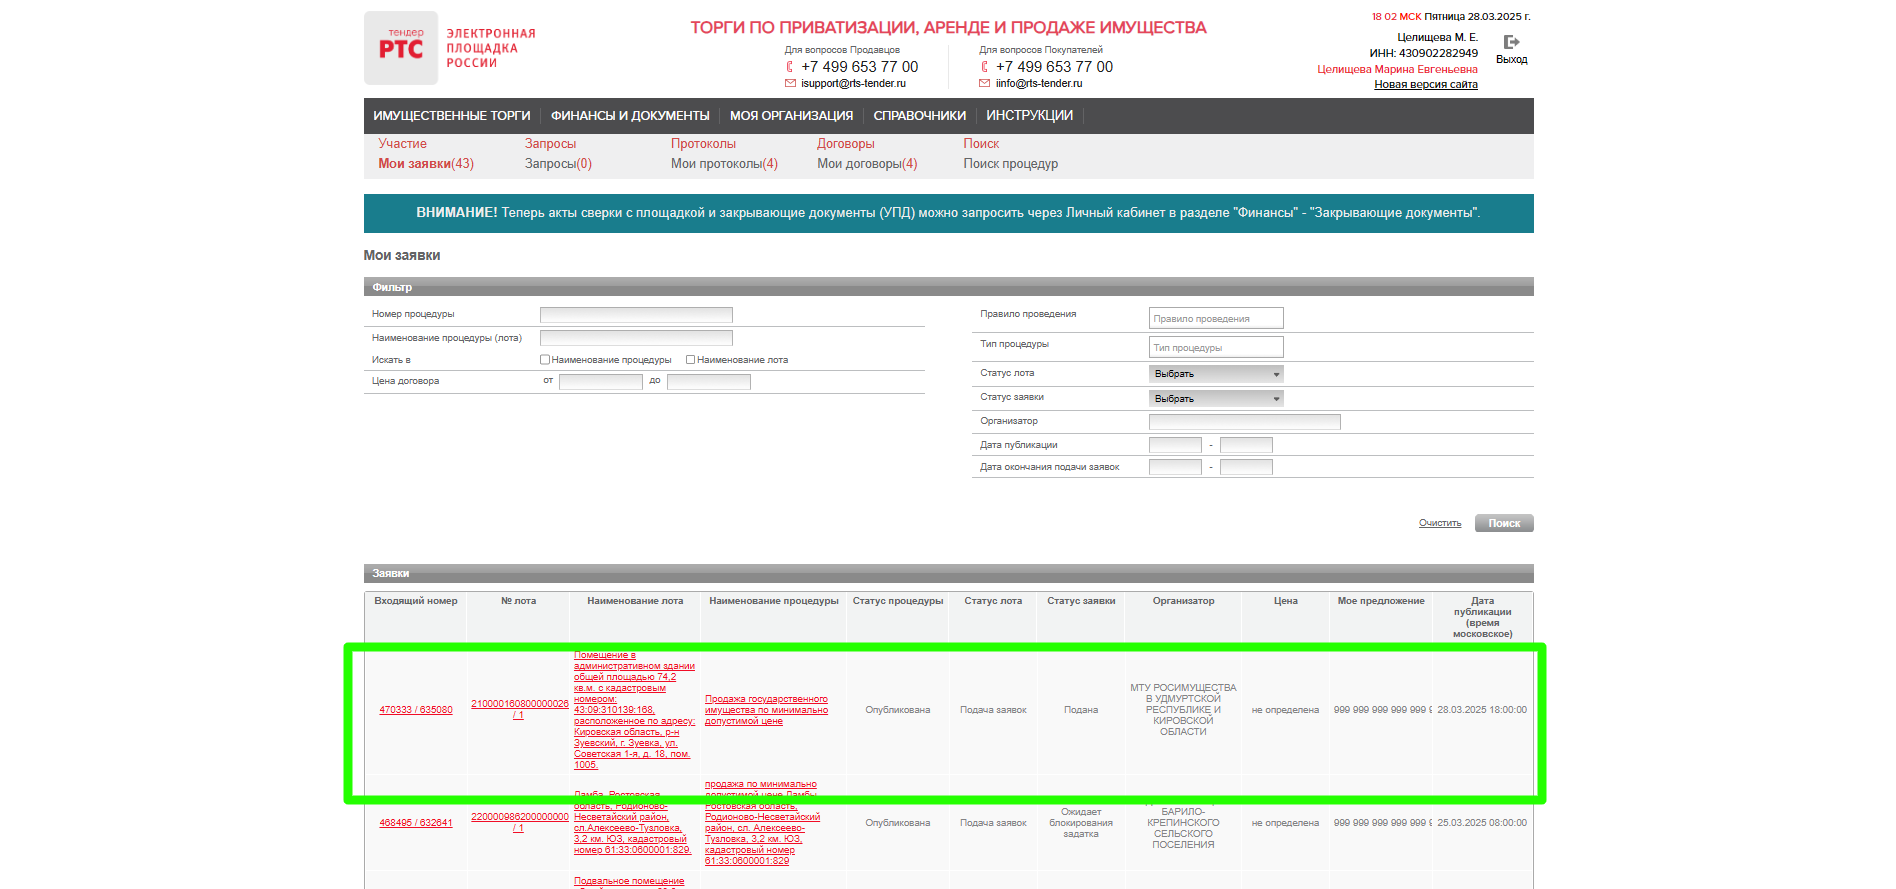Open the СПРАВОЧНИКИ menu
1896x889 pixels.
[x=920, y=116]
